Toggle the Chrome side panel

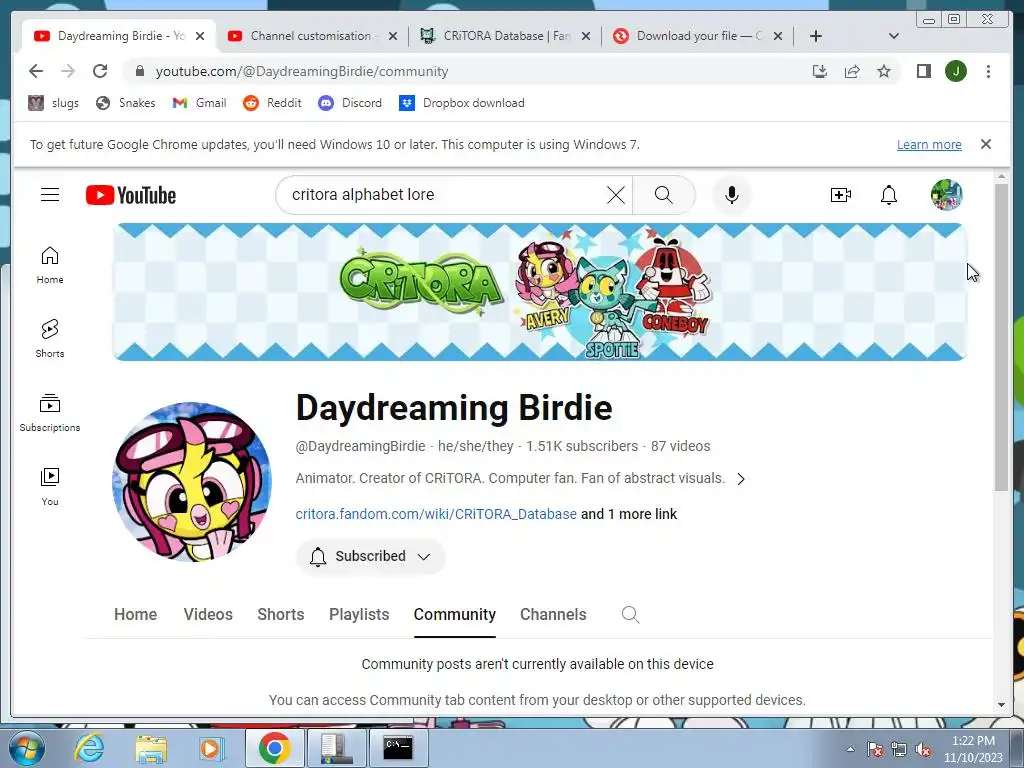[923, 71]
